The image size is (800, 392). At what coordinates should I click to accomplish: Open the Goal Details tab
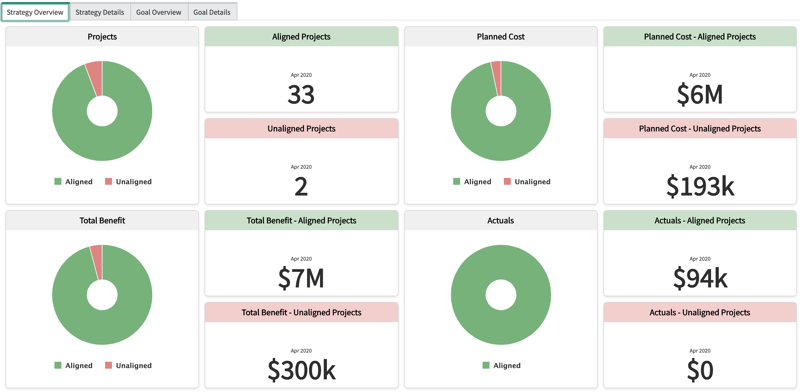coord(212,12)
